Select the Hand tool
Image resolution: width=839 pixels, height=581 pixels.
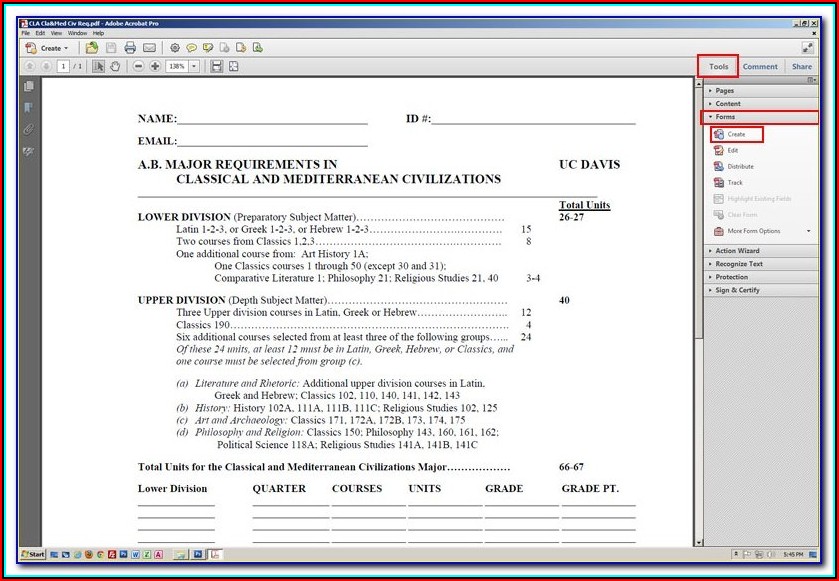116,66
